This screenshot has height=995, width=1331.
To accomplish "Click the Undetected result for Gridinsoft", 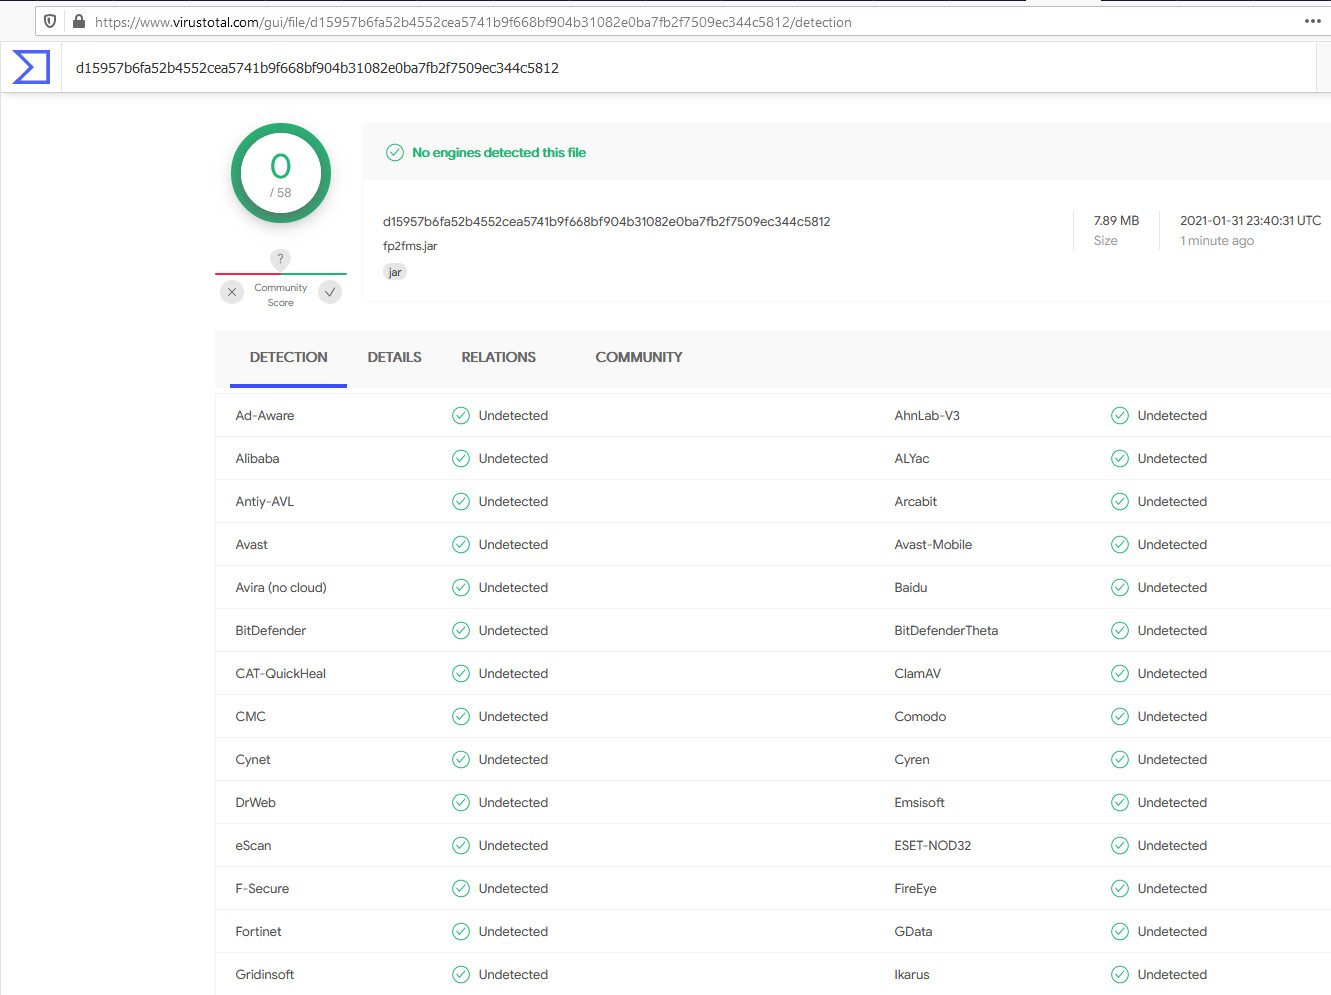I will click(513, 975).
